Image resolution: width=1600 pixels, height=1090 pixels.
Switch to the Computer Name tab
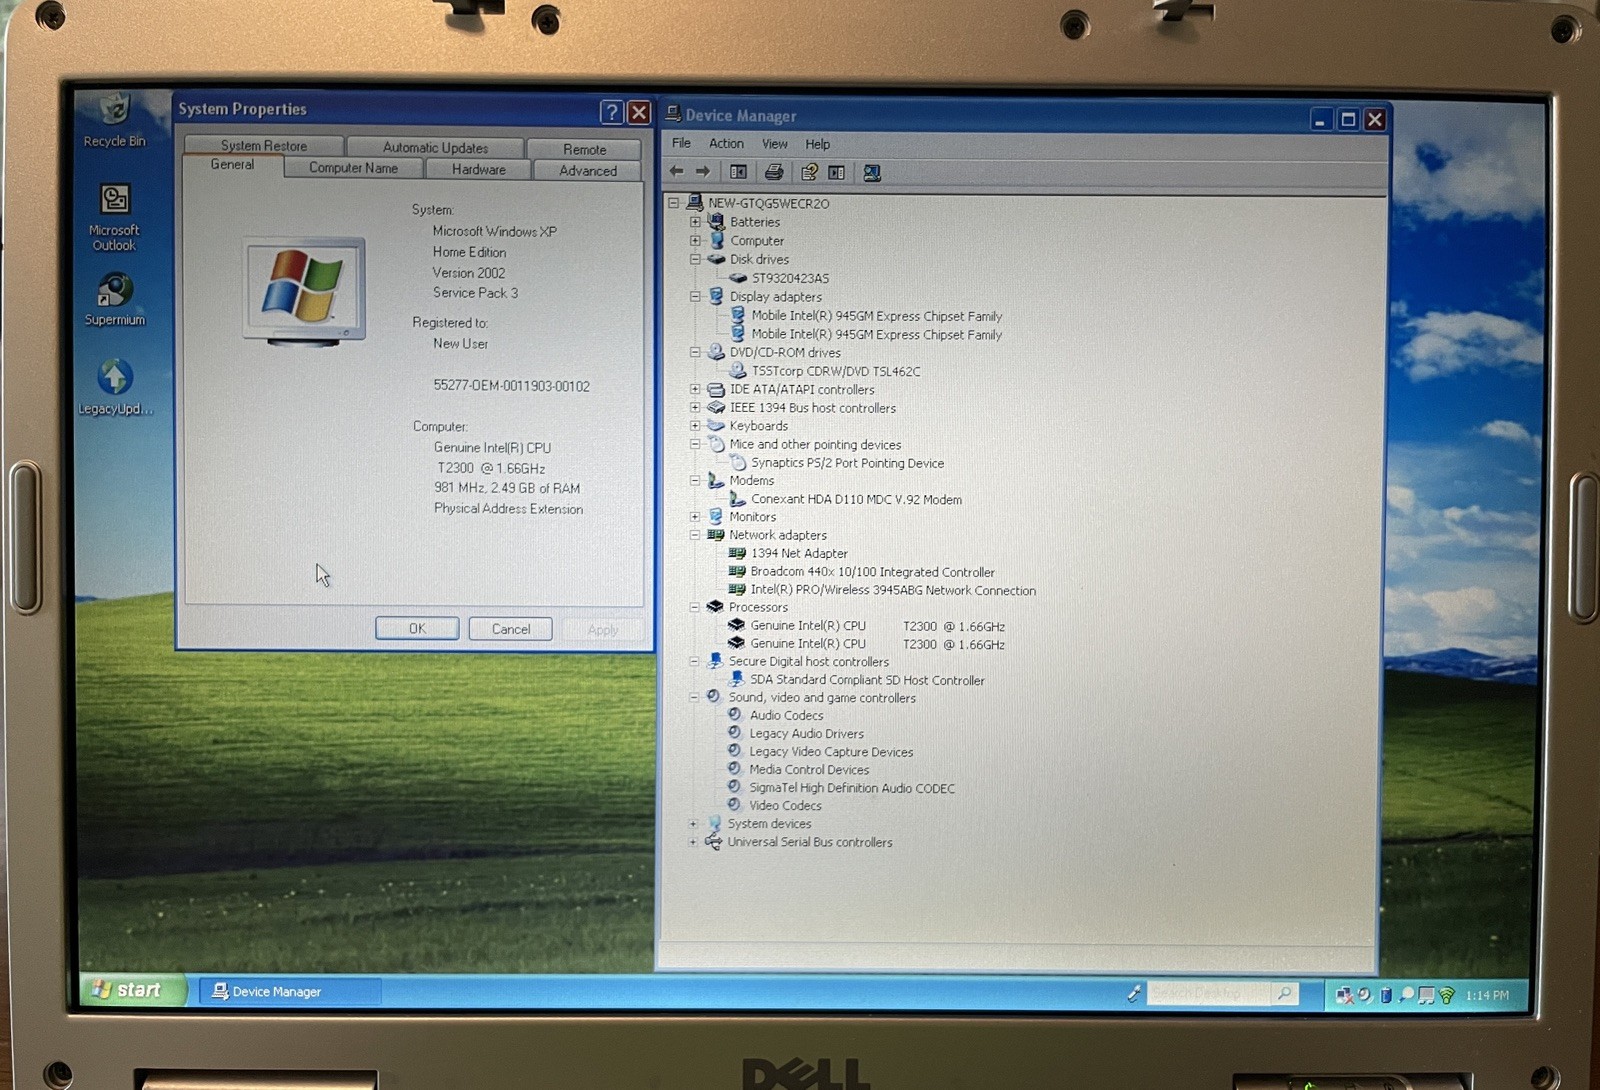click(353, 168)
